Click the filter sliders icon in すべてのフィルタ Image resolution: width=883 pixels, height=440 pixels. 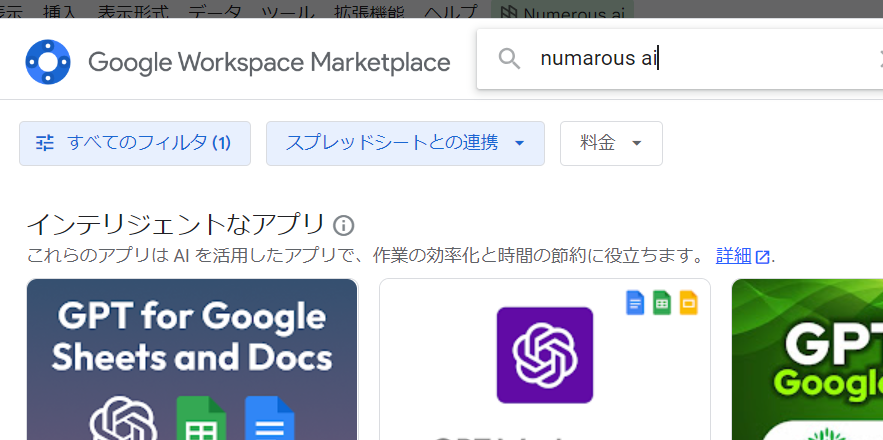click(x=45, y=143)
